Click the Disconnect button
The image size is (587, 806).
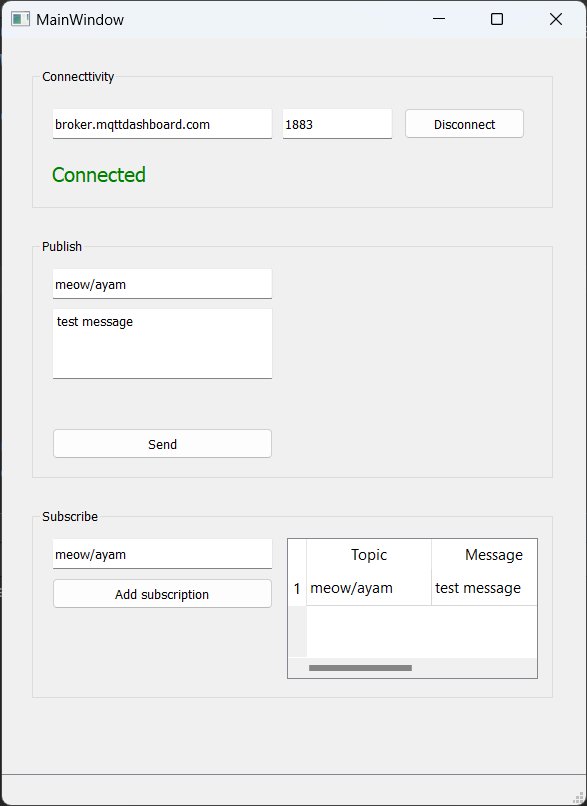(464, 124)
